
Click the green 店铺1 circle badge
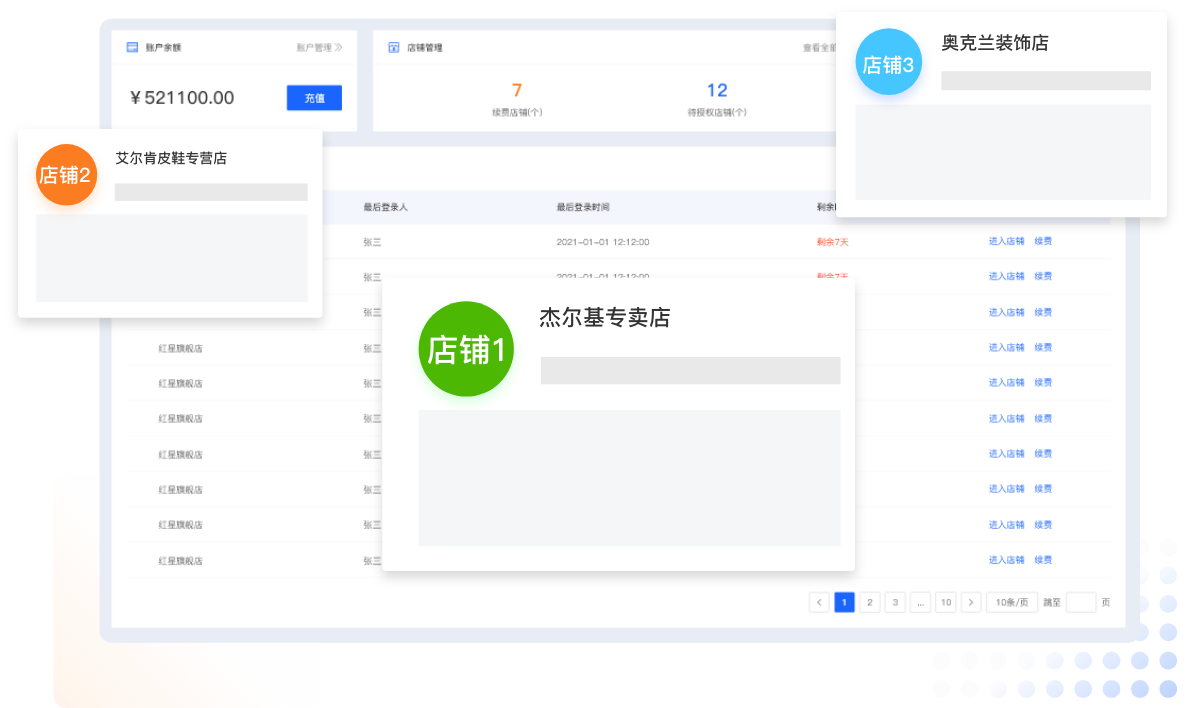click(x=466, y=349)
